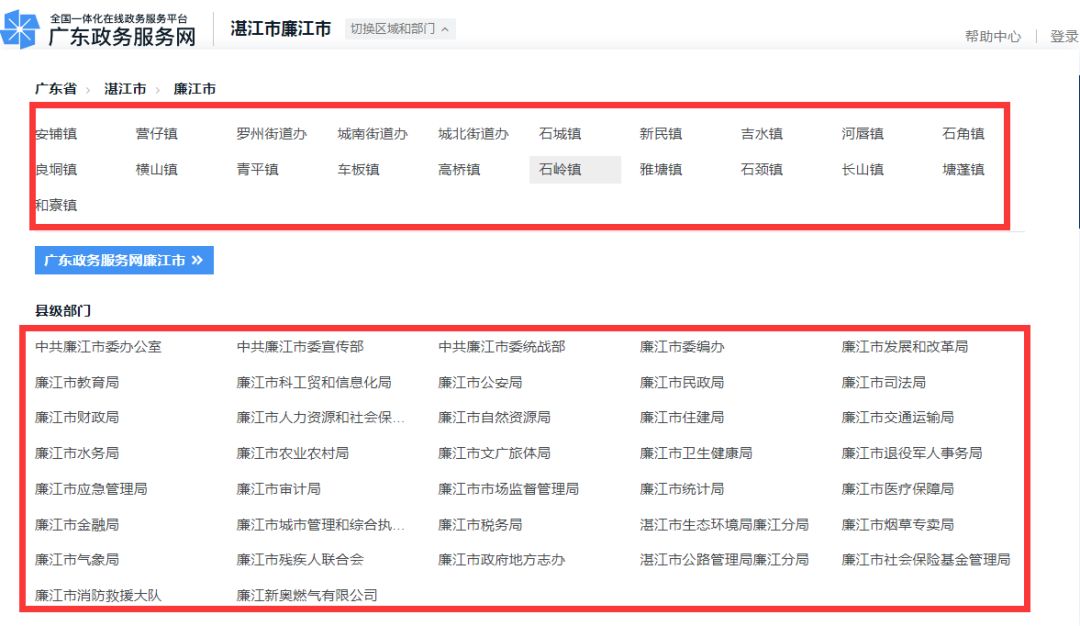
Task: Choose 罗州街道办
Action: click(271, 134)
